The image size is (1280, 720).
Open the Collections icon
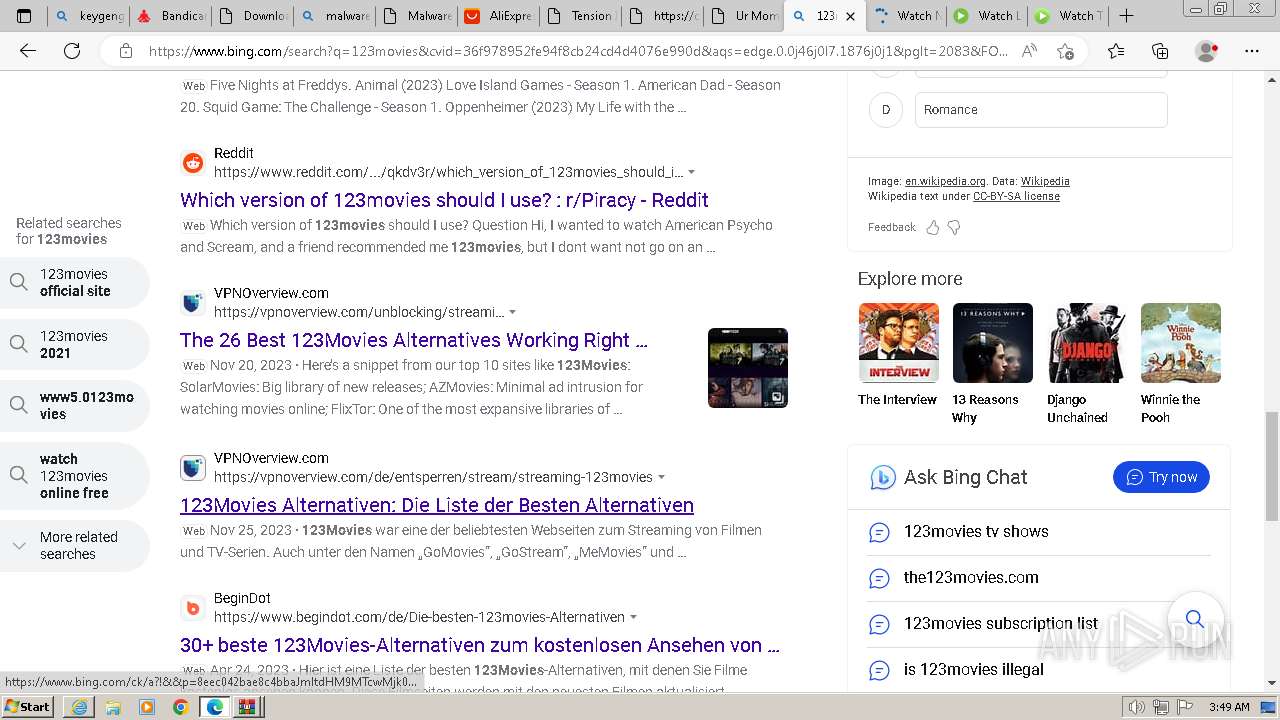1160,51
